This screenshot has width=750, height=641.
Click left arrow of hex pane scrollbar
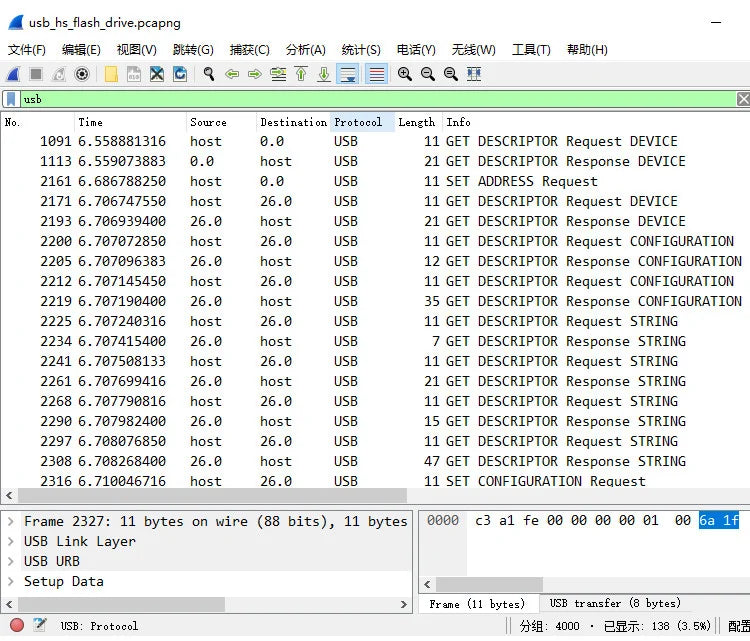pyautogui.click(x=428, y=584)
